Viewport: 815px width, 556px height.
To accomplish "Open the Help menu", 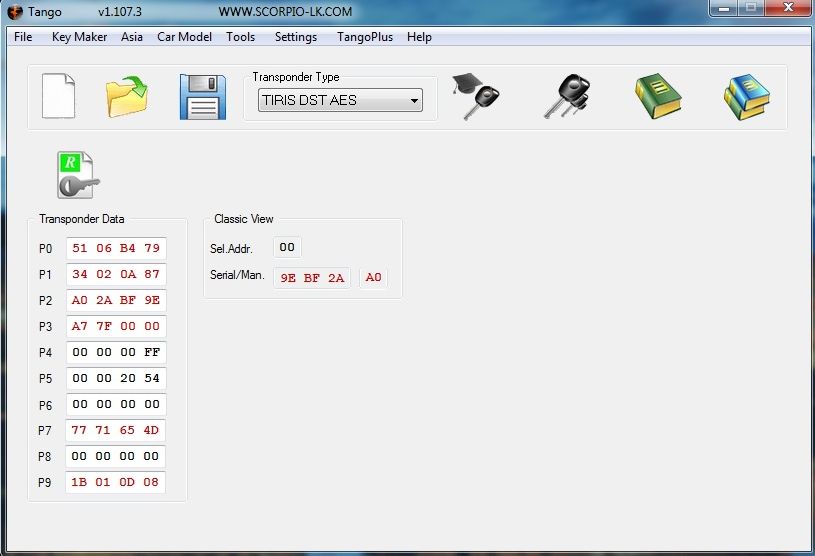I will point(419,37).
